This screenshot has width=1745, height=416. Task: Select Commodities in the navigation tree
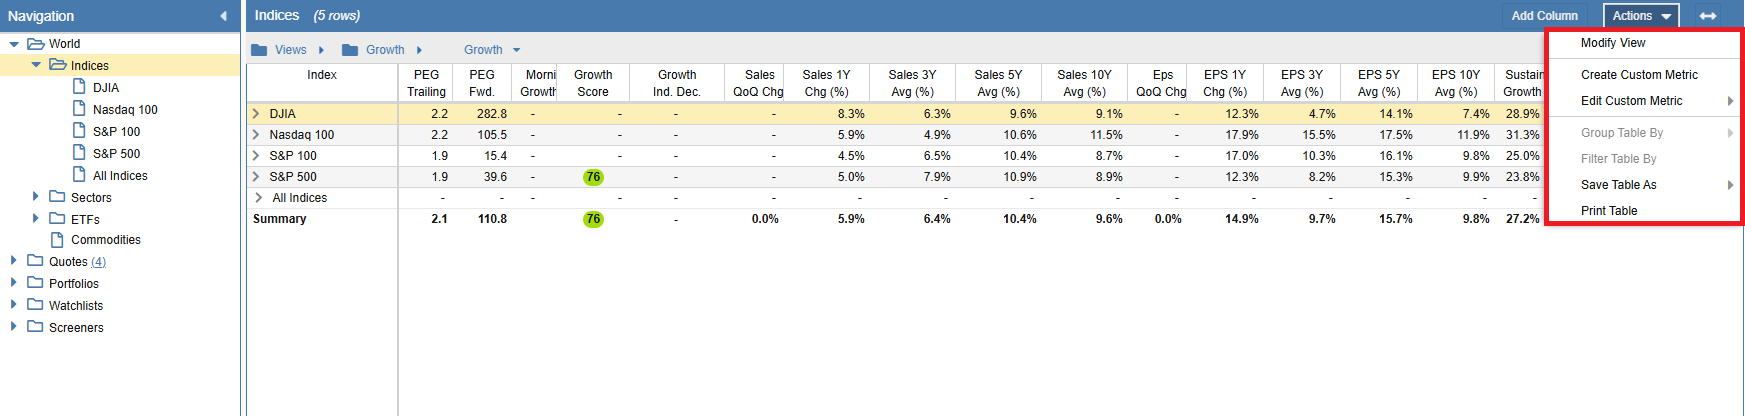pos(105,240)
